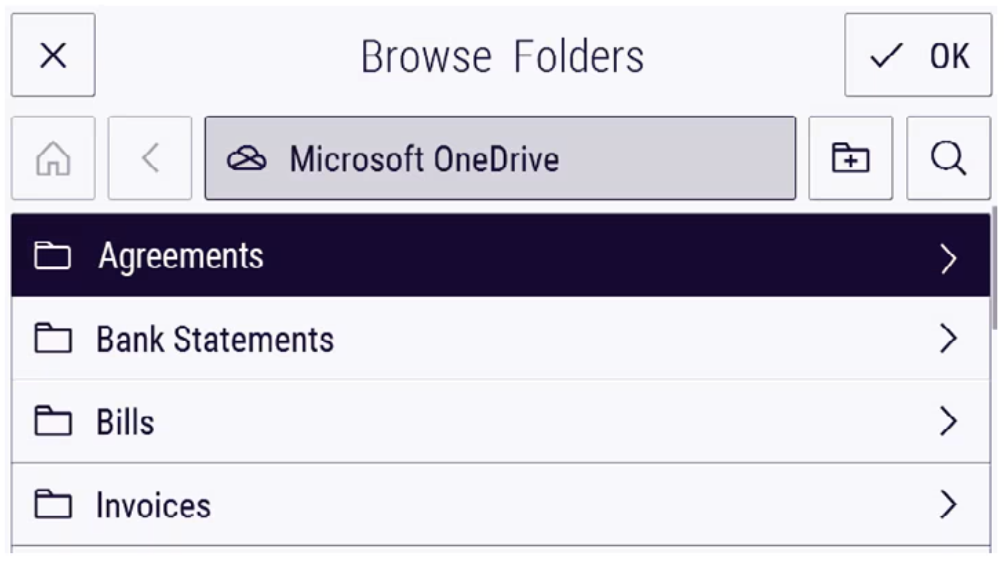1004x568 pixels.
Task: Select the Agreements folder row
Action: pyautogui.click(x=501, y=255)
